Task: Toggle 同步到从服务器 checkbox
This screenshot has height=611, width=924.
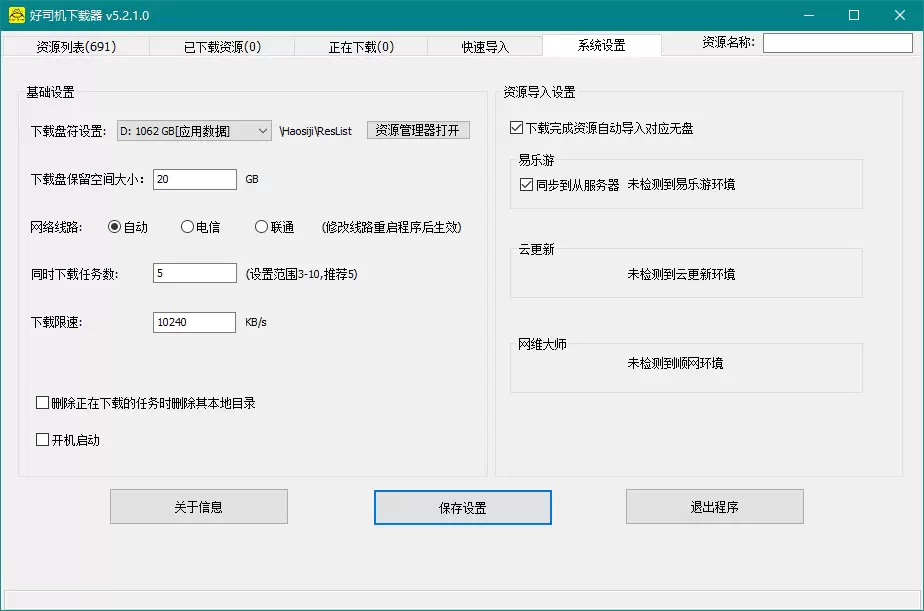Action: coord(569,184)
